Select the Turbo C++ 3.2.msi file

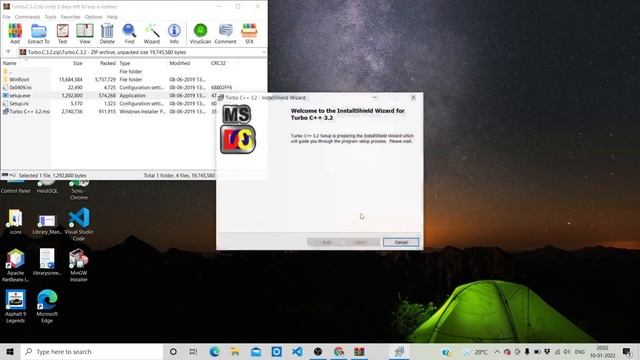point(108,111)
